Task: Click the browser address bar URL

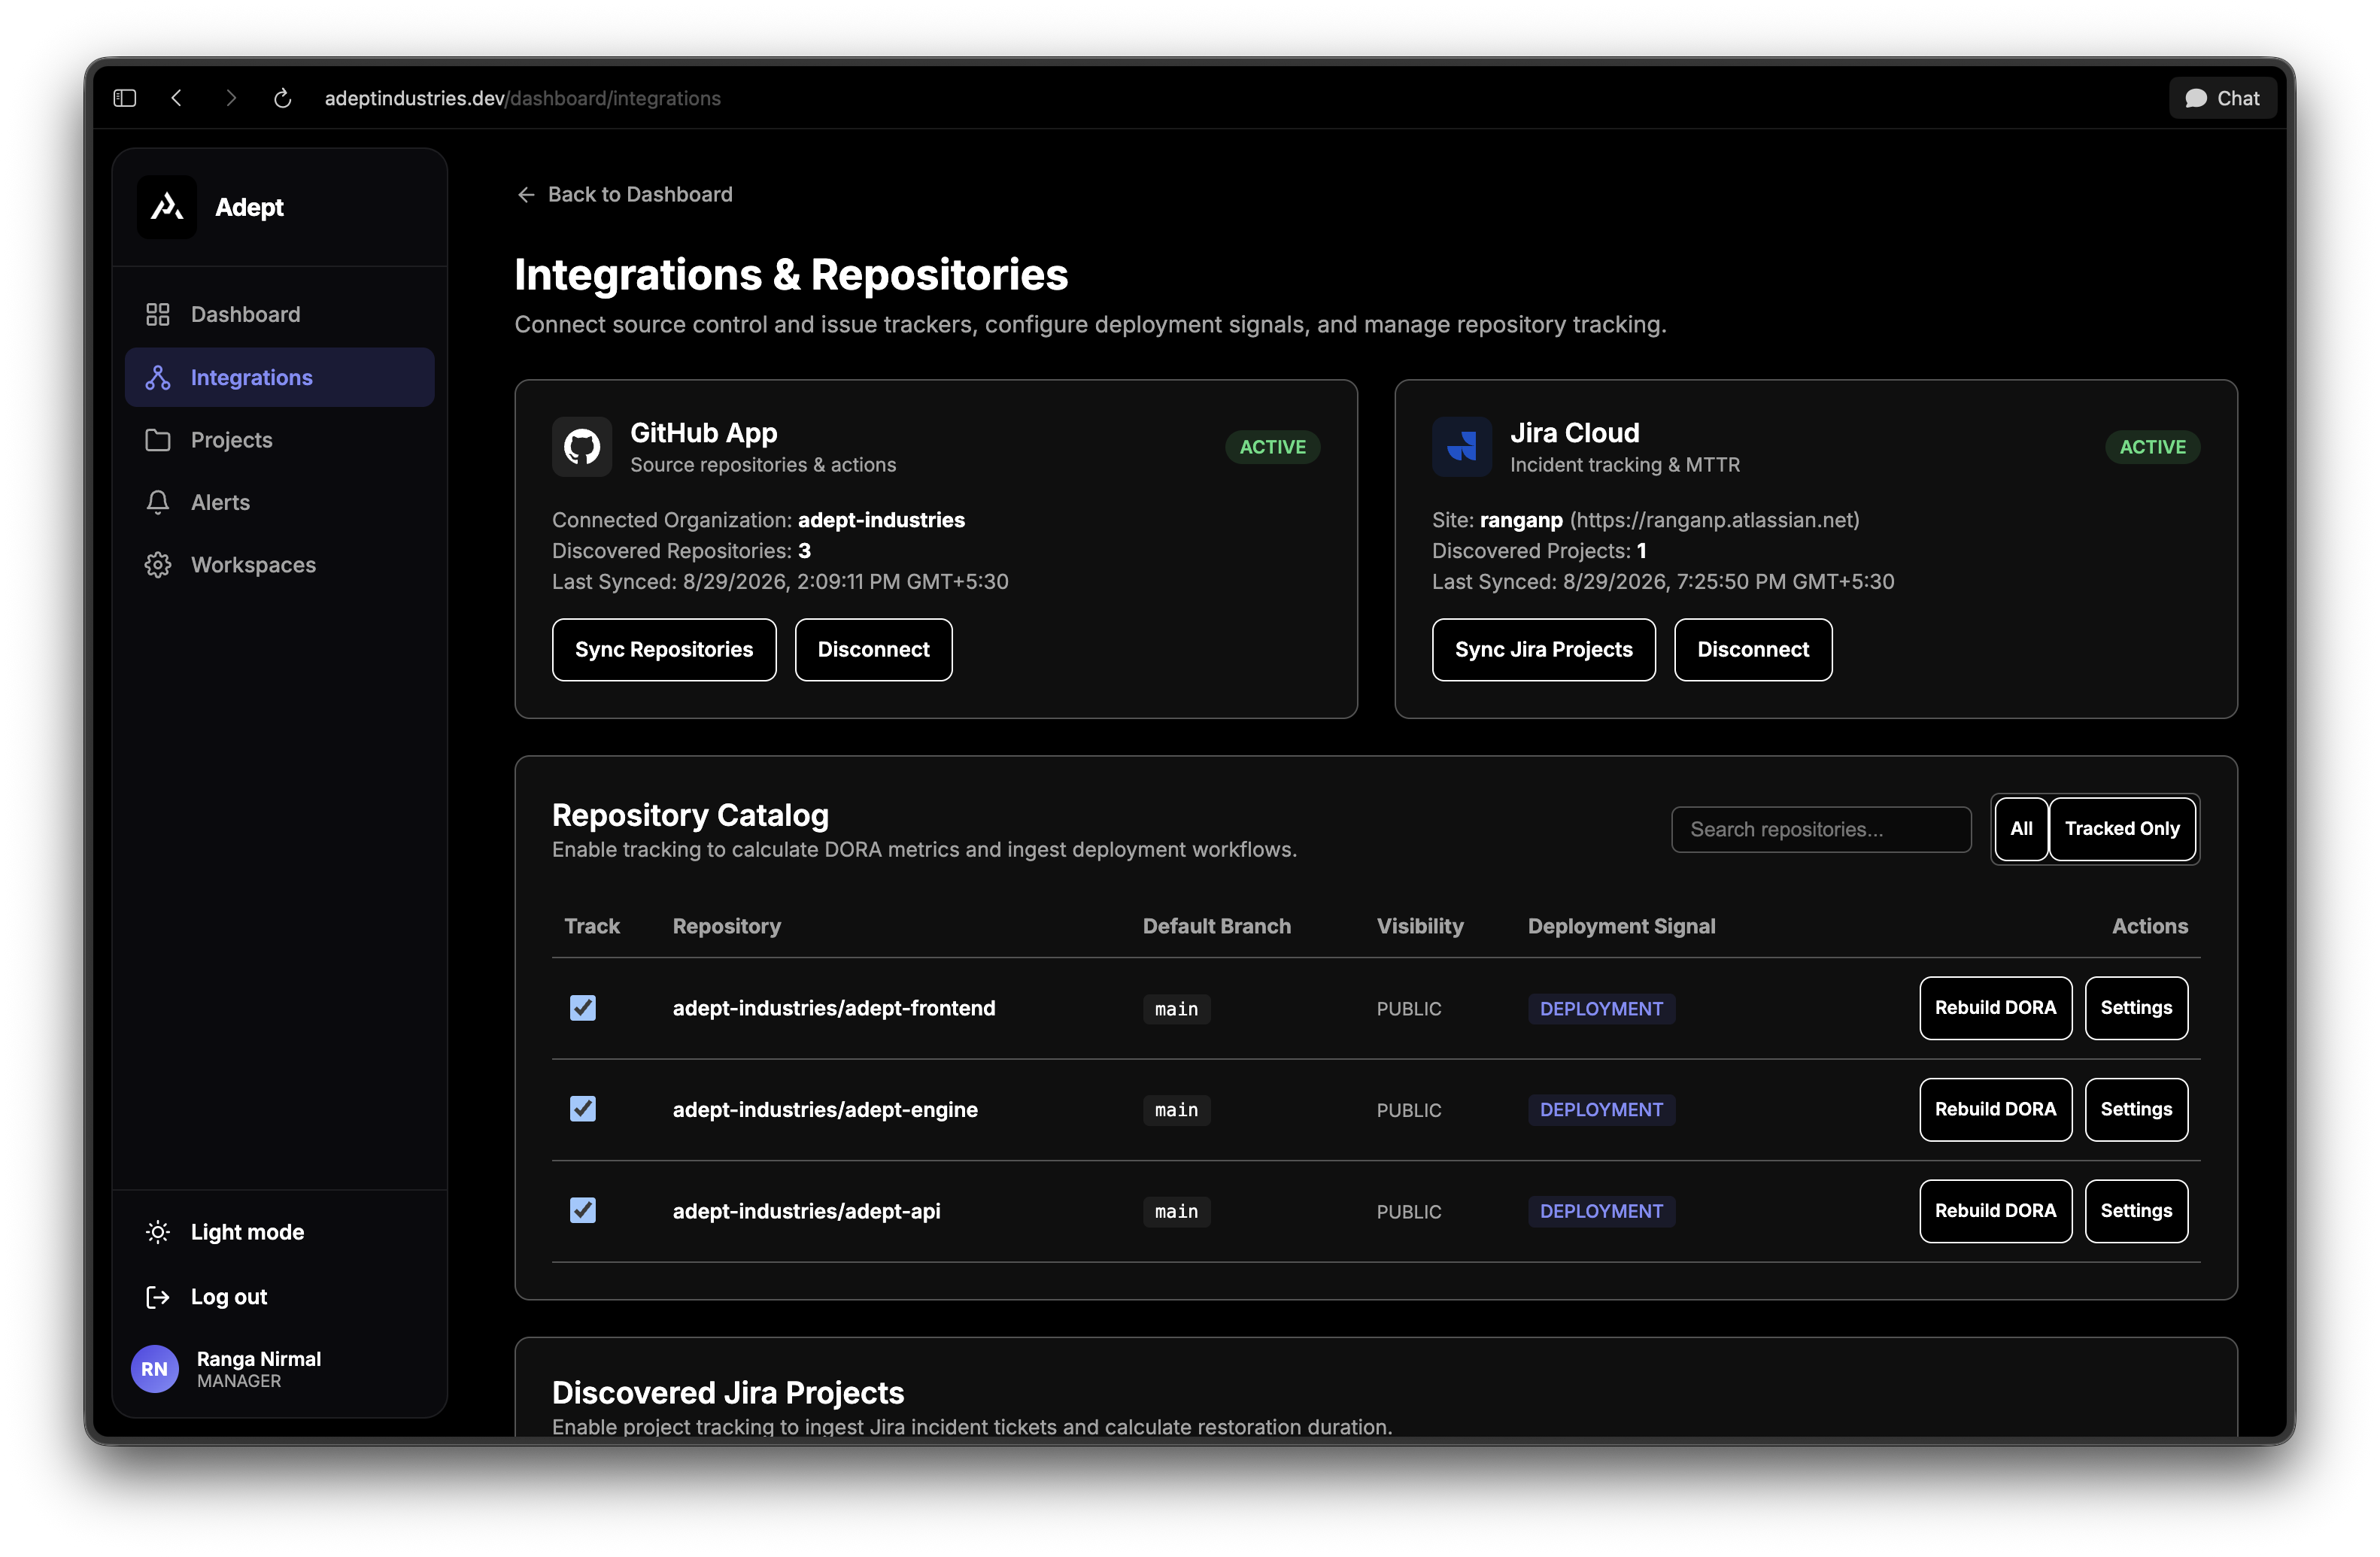Action: pyautogui.click(x=523, y=98)
